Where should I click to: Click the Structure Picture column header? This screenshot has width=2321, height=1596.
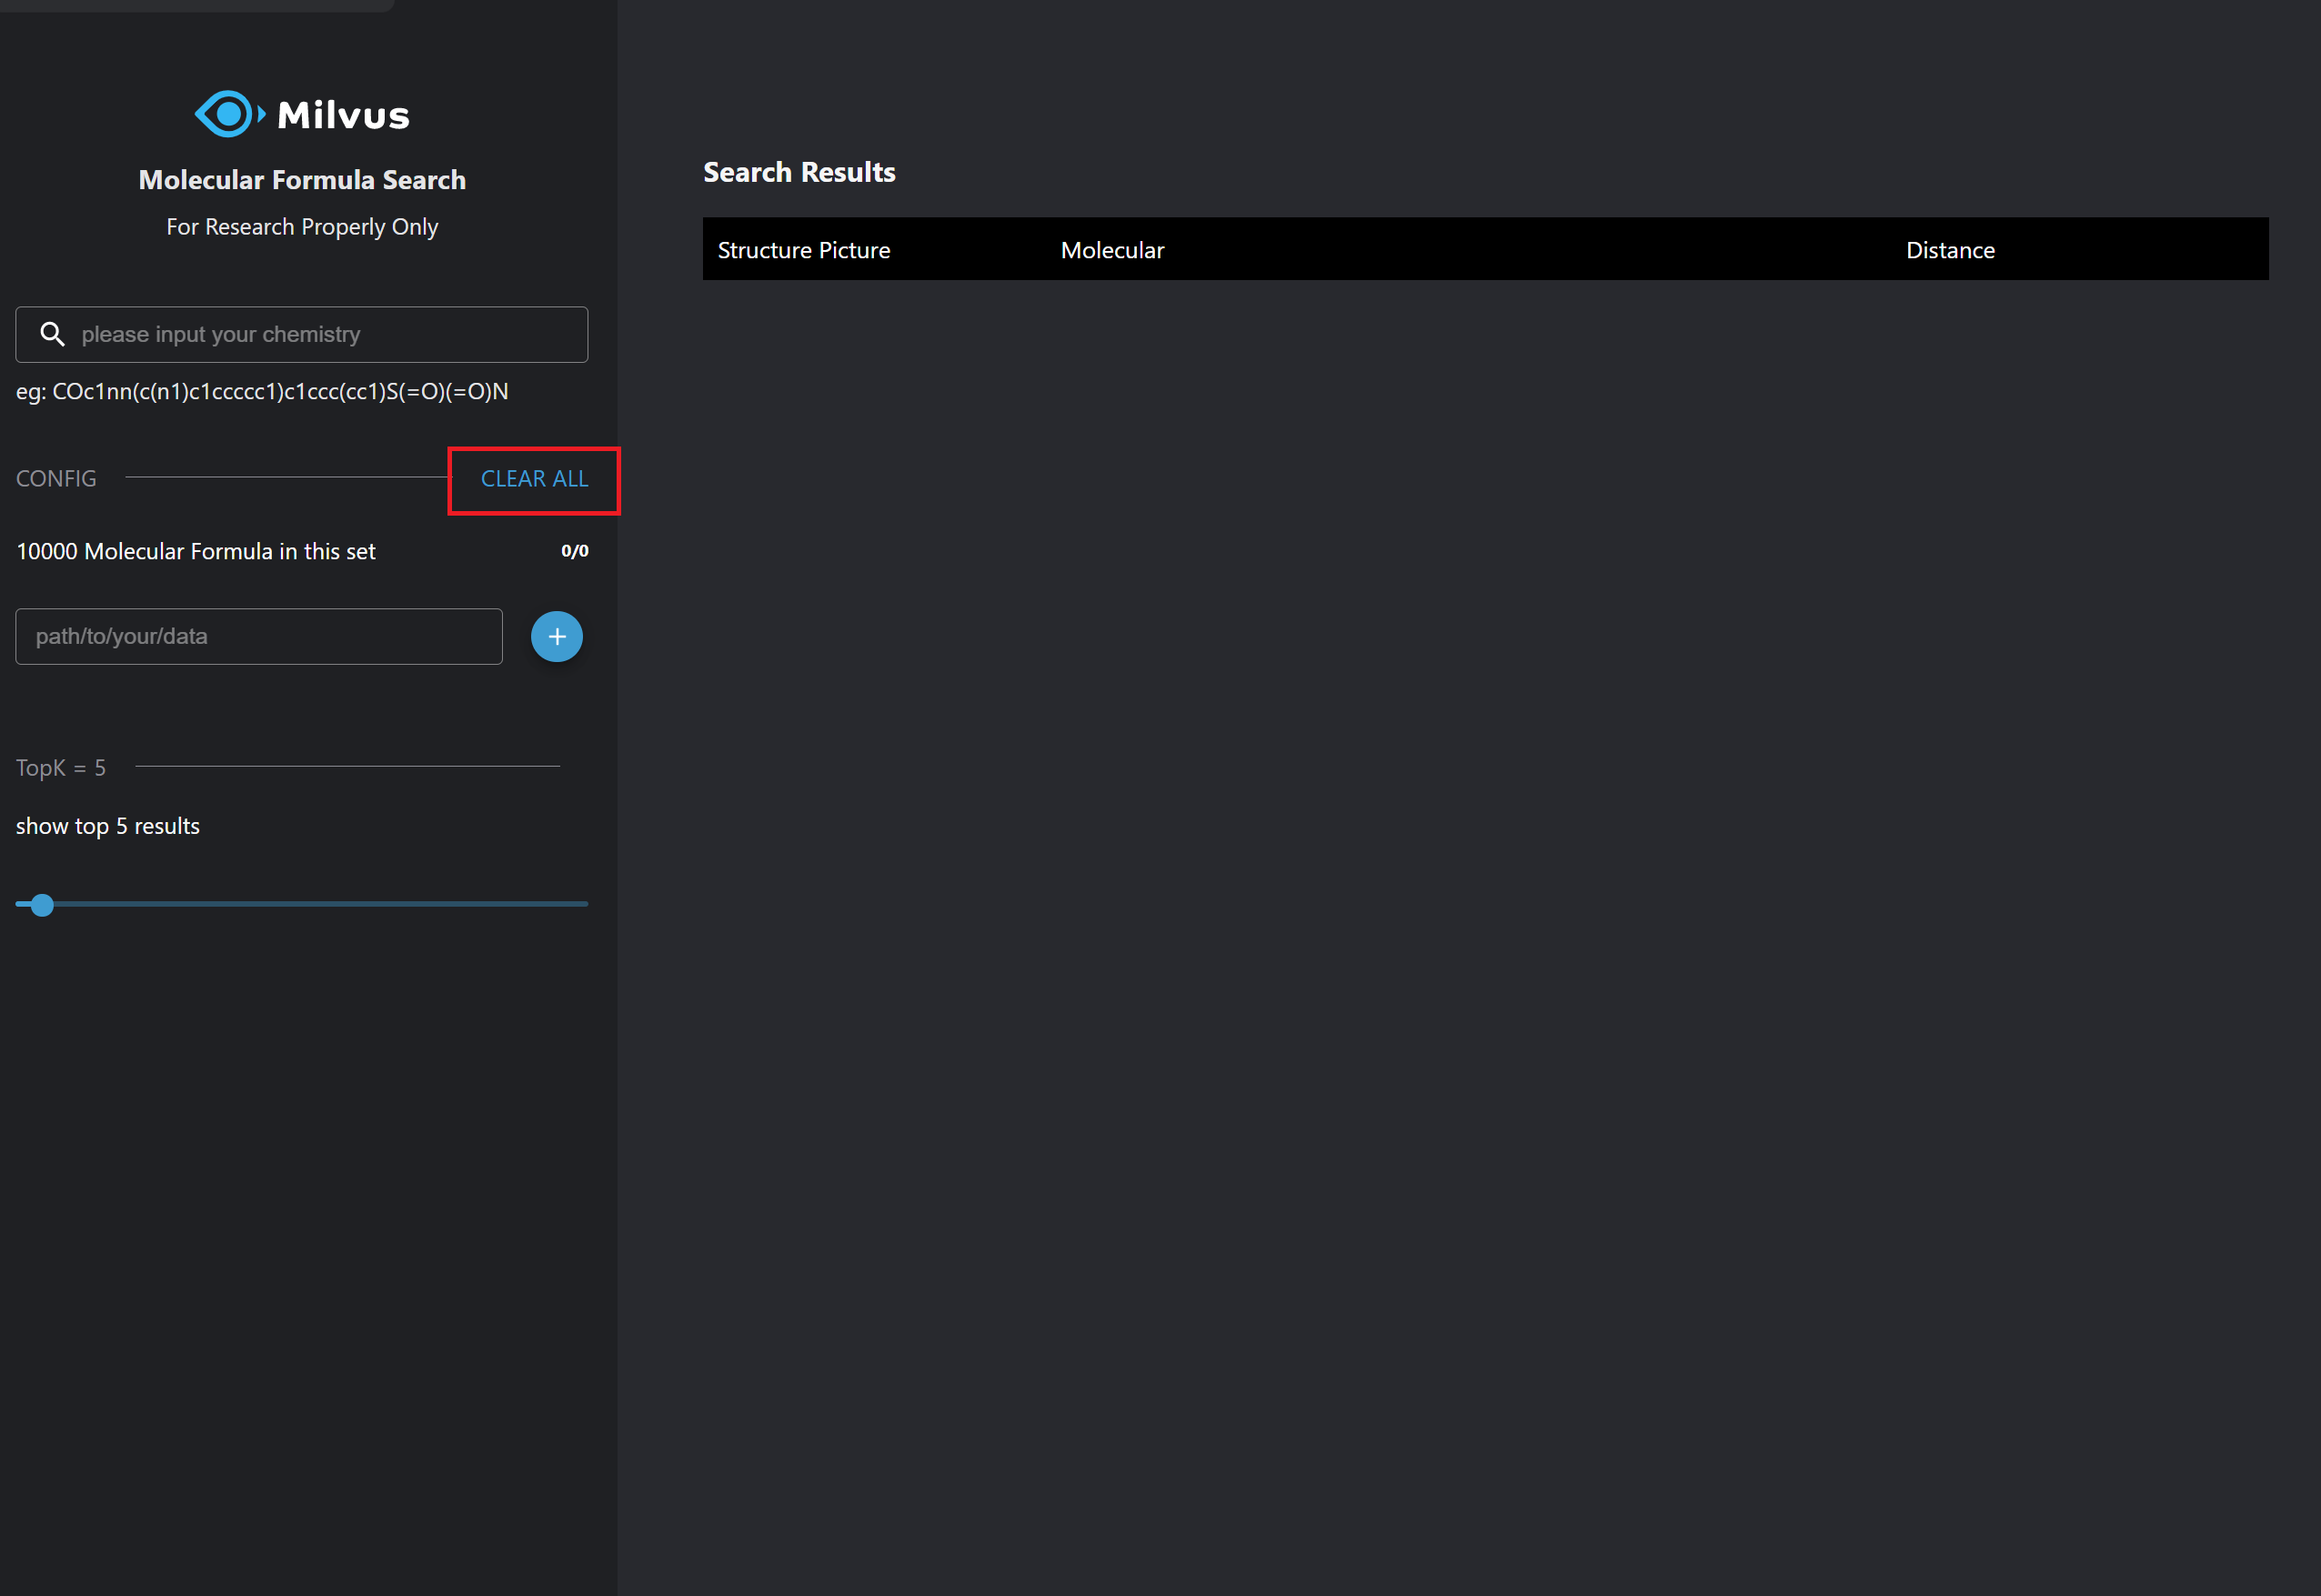click(x=803, y=250)
